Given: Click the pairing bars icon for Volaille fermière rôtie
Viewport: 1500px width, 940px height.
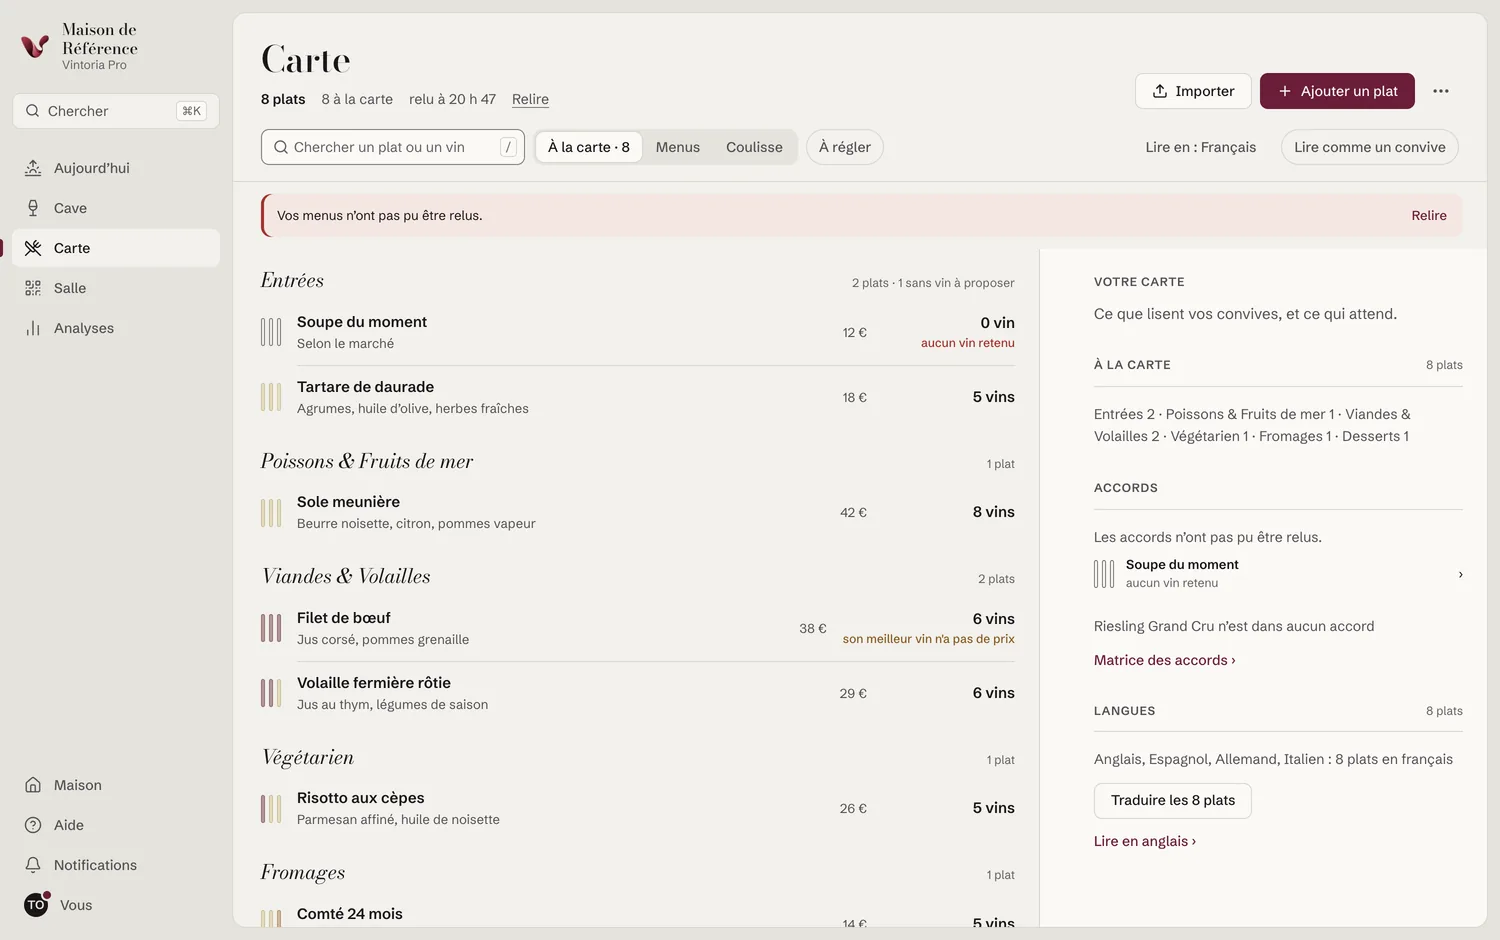Looking at the screenshot, I should coord(271,693).
